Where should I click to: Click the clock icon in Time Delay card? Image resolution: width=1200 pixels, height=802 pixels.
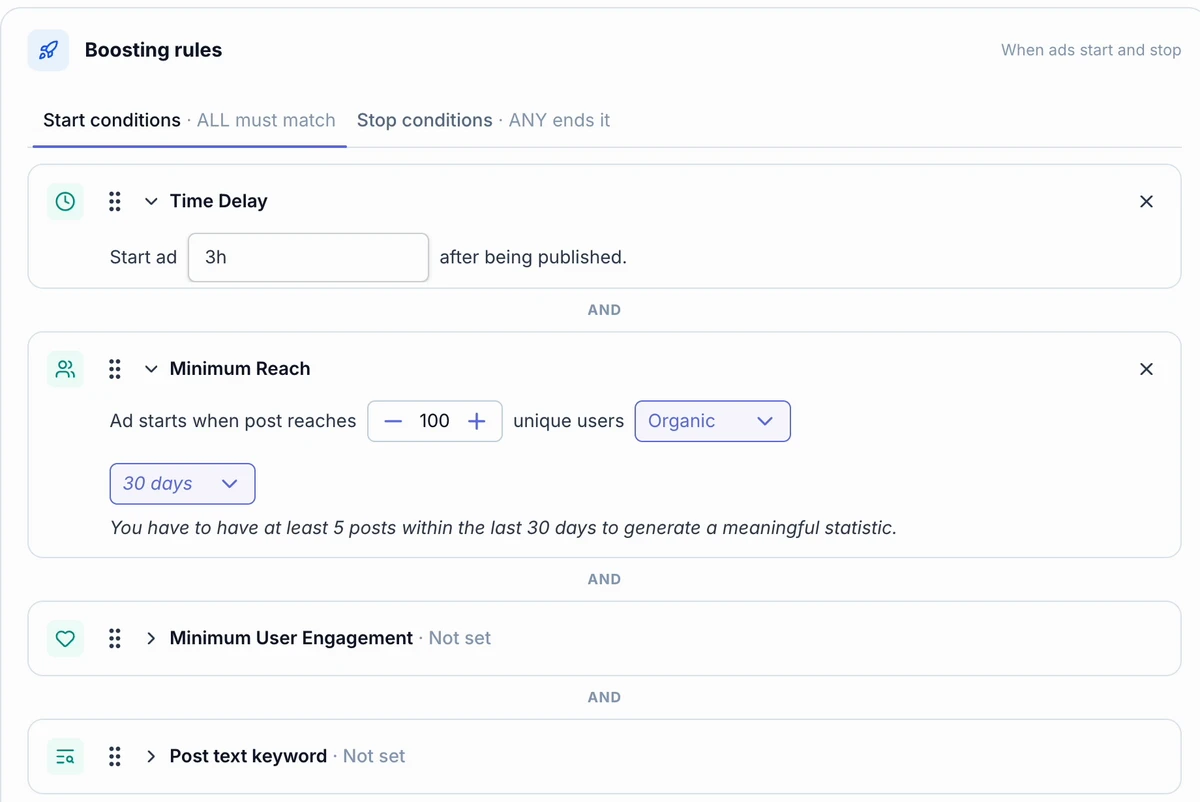(x=65, y=201)
